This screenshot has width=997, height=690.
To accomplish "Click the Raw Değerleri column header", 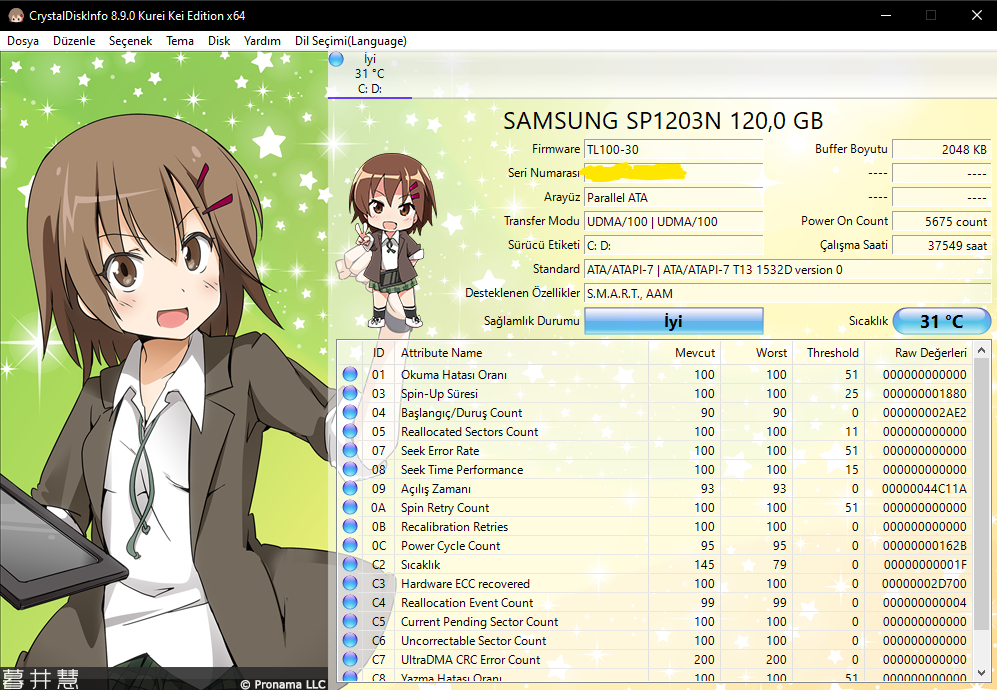I will [x=930, y=353].
